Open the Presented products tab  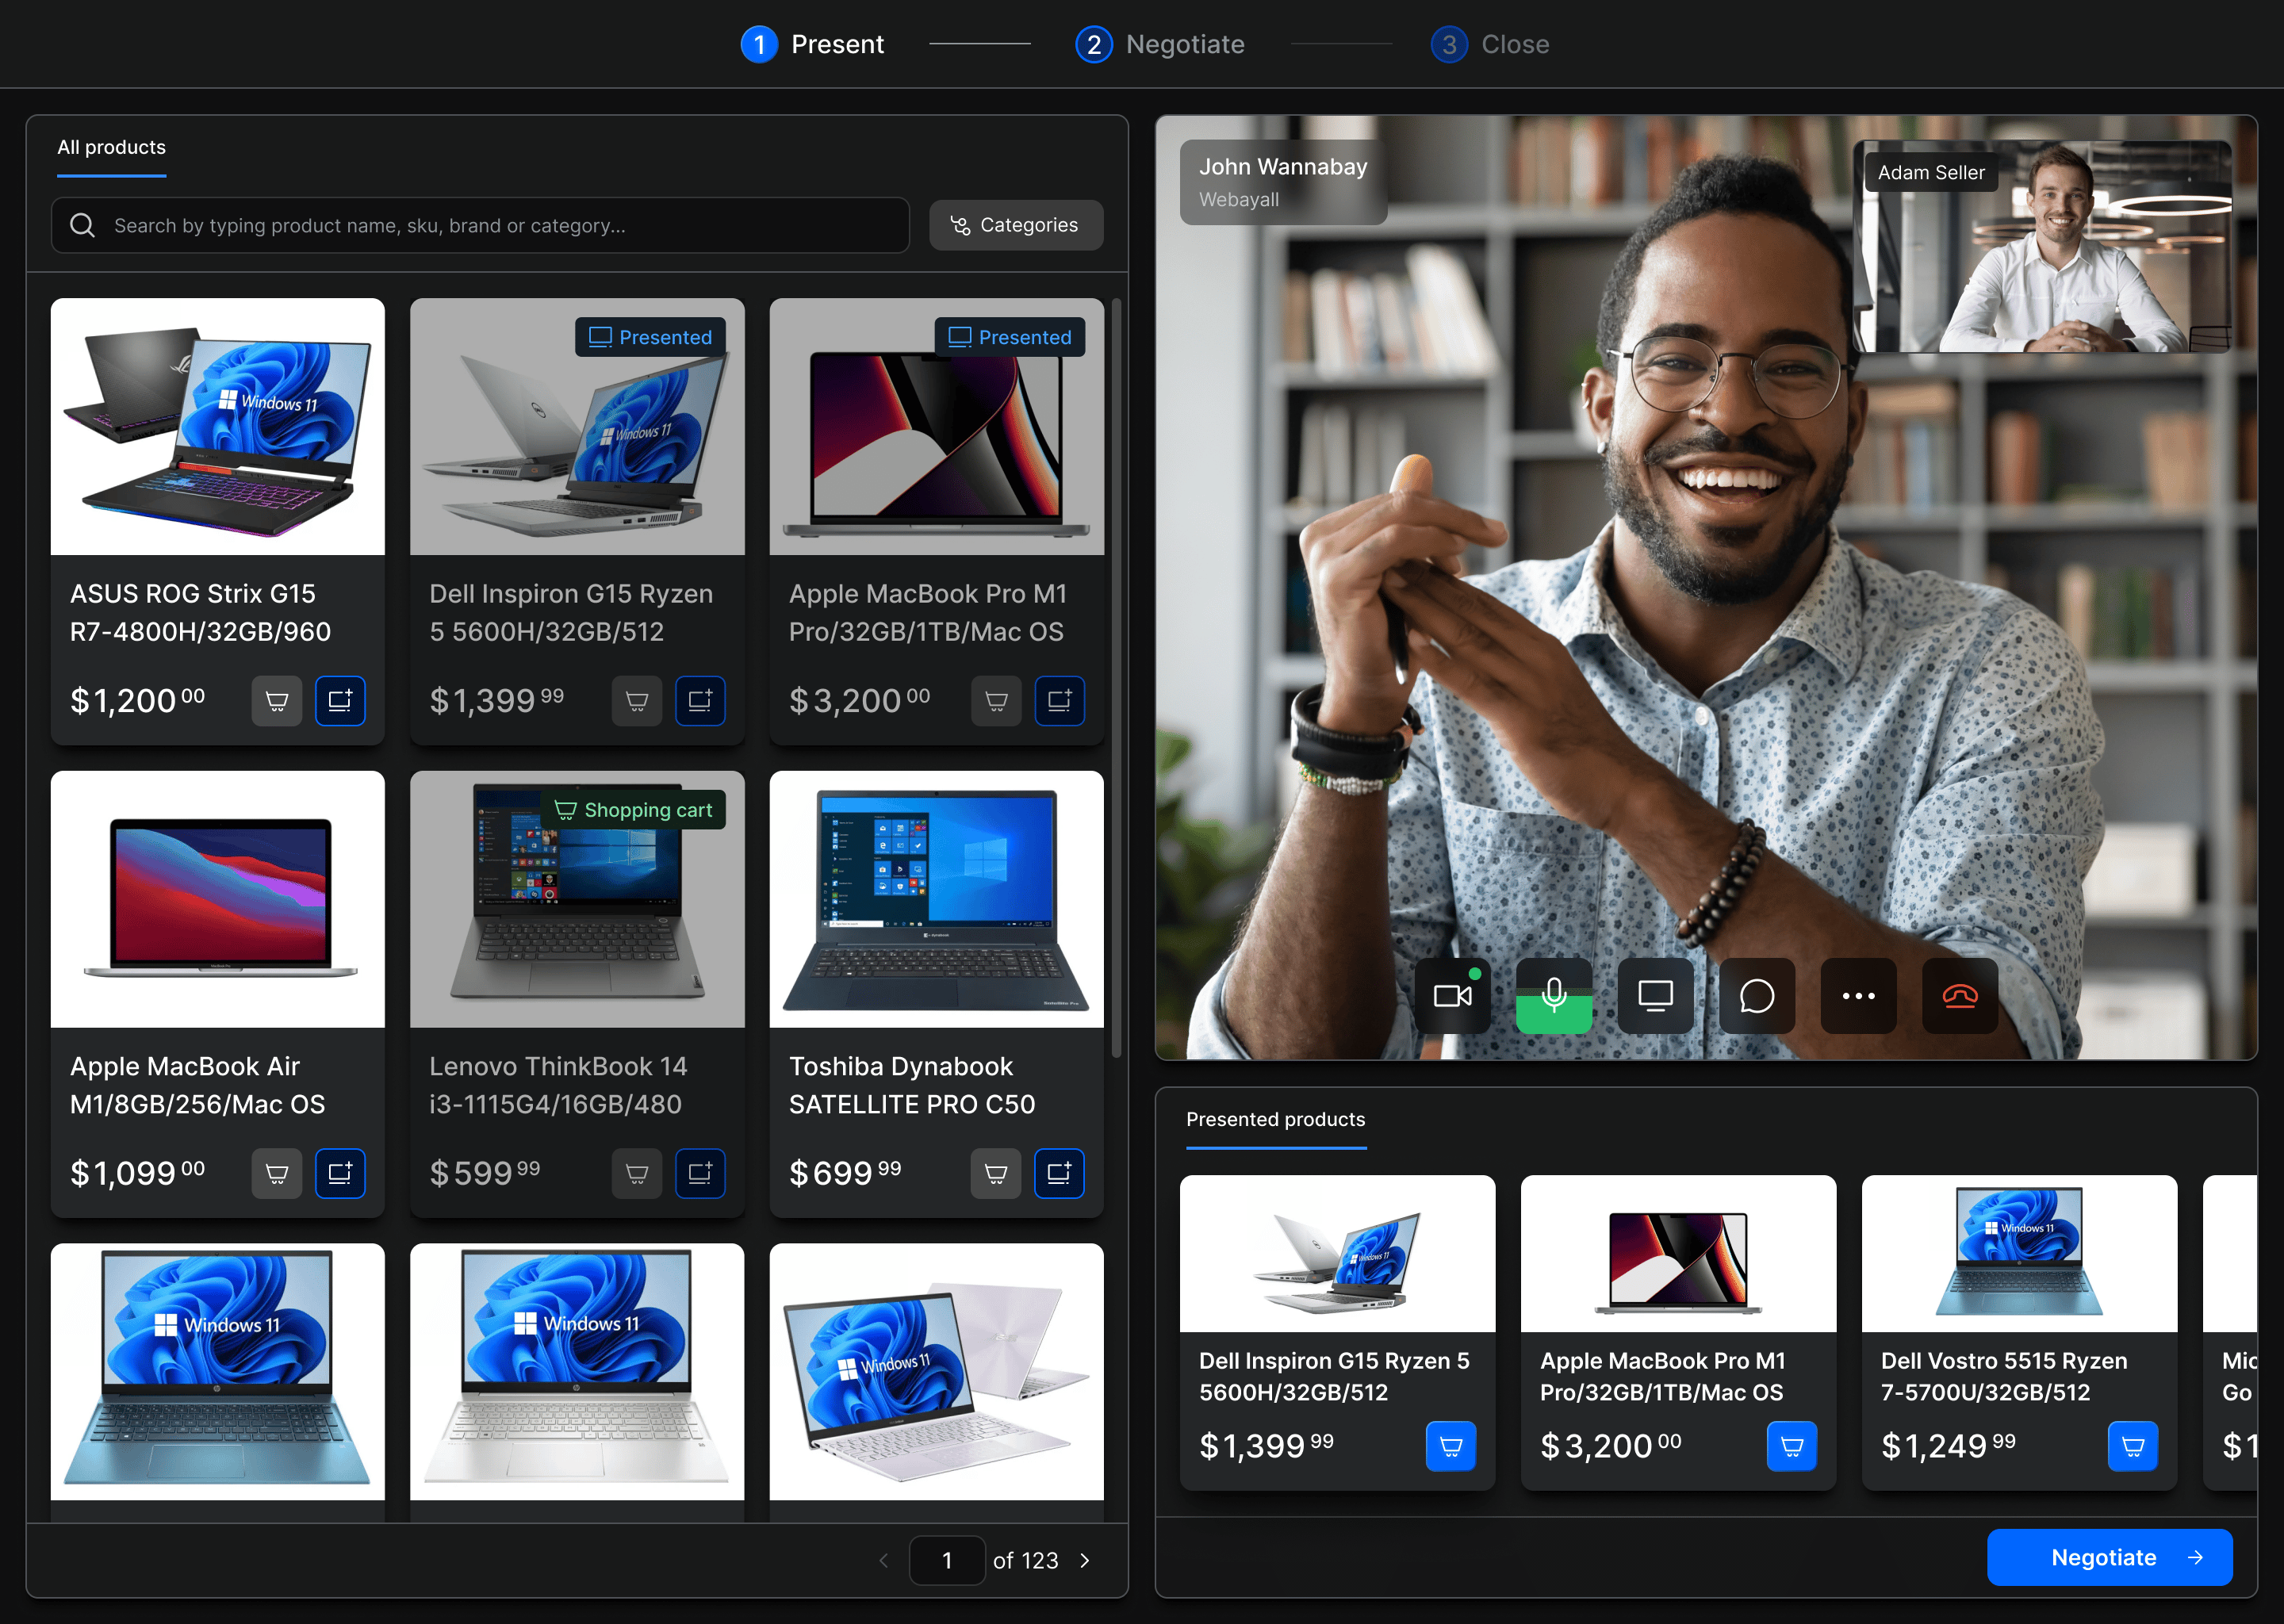(1275, 1120)
